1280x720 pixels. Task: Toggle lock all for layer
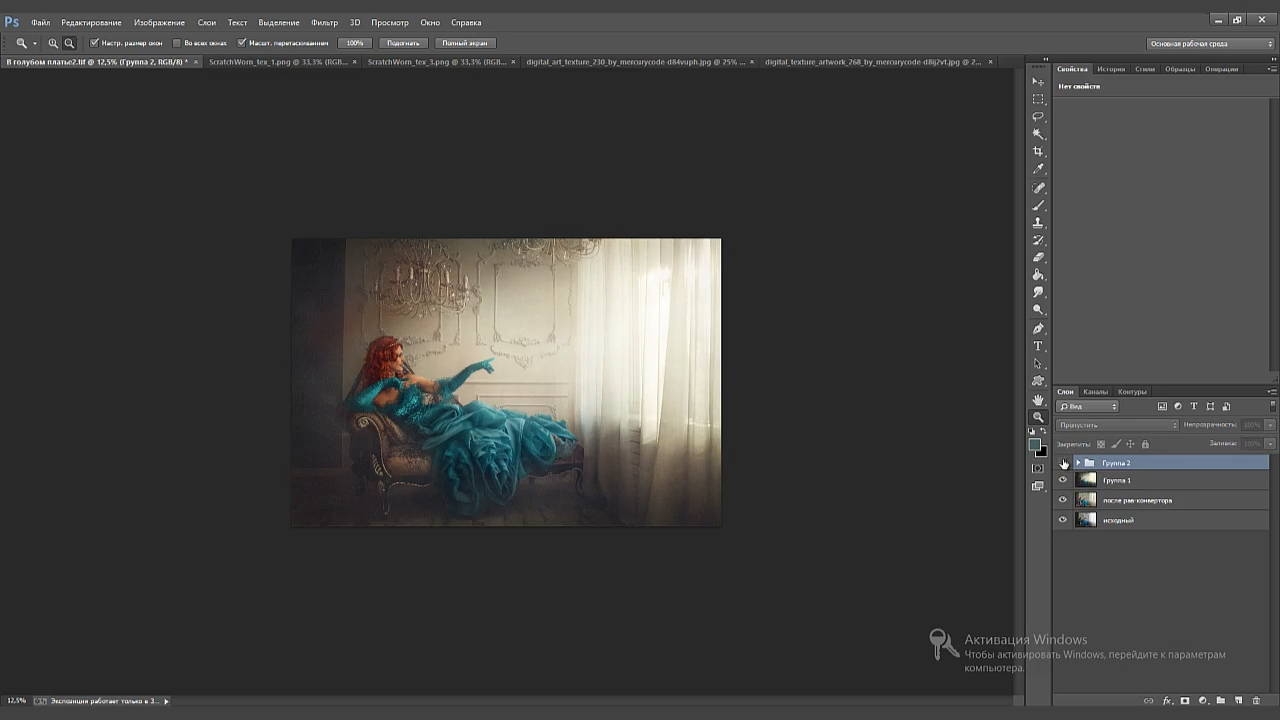[x=1145, y=444]
